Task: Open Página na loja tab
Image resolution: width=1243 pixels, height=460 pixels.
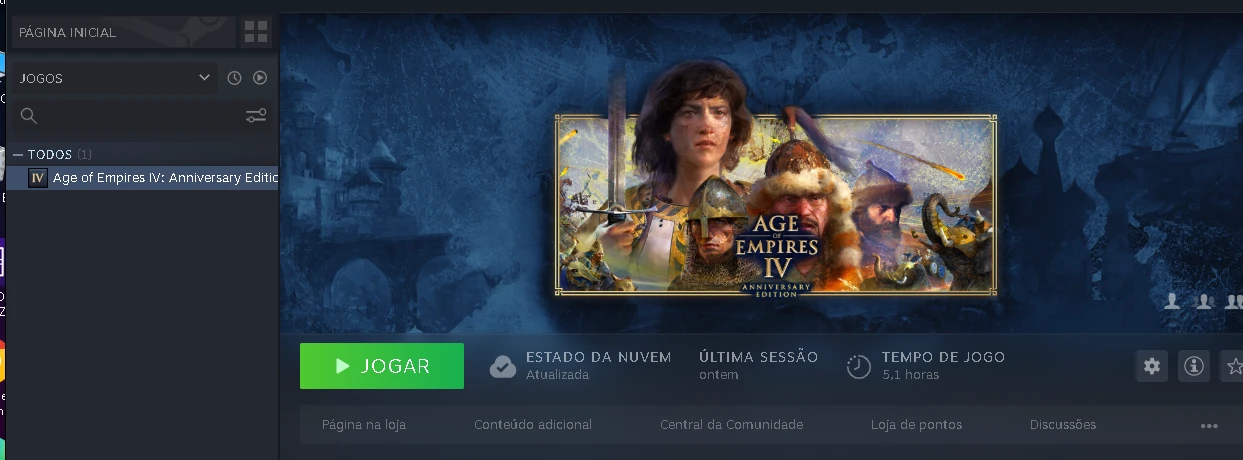Action: tap(364, 425)
